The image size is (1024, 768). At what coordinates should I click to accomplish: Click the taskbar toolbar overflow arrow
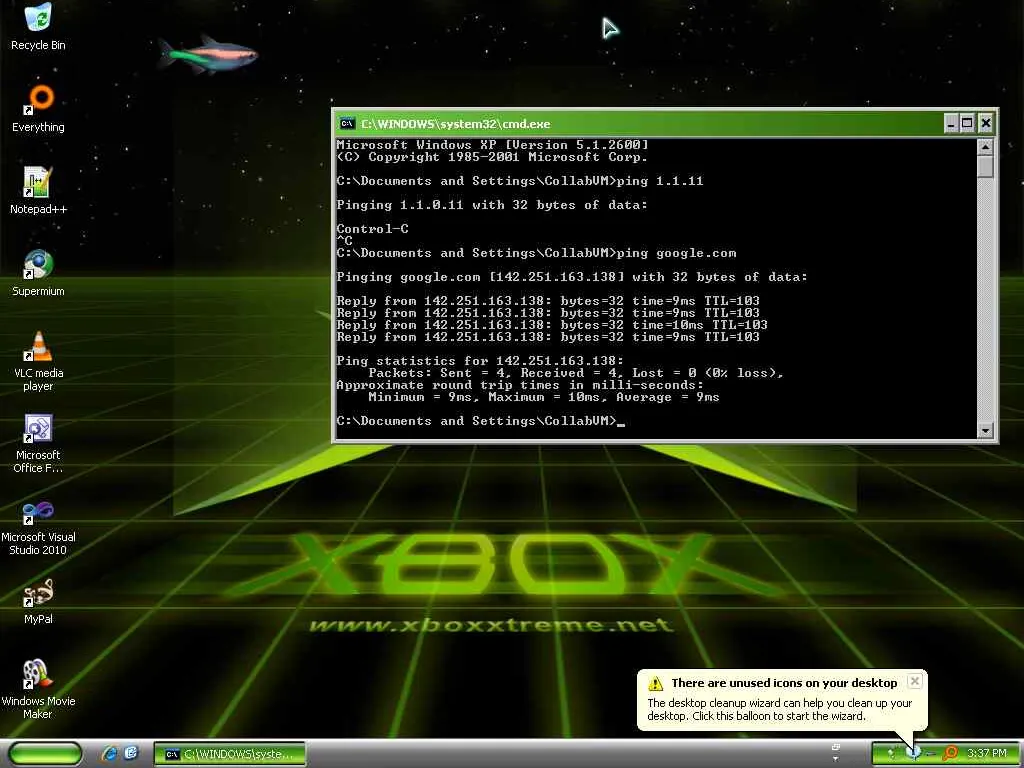coord(835,758)
